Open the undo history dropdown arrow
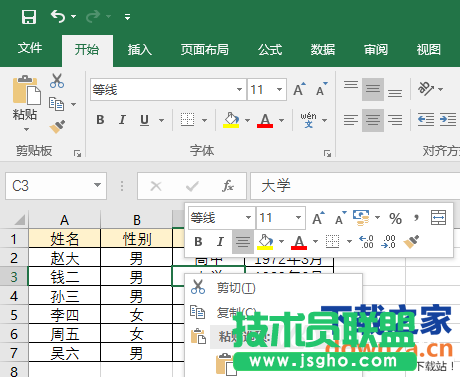Screen dimensions: 460x377 73,16
